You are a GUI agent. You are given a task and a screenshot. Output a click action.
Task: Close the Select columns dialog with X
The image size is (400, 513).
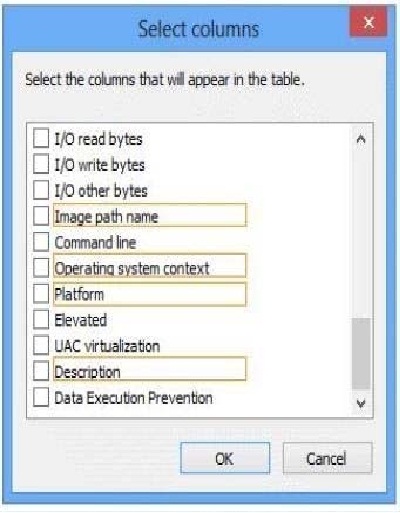tap(368, 22)
